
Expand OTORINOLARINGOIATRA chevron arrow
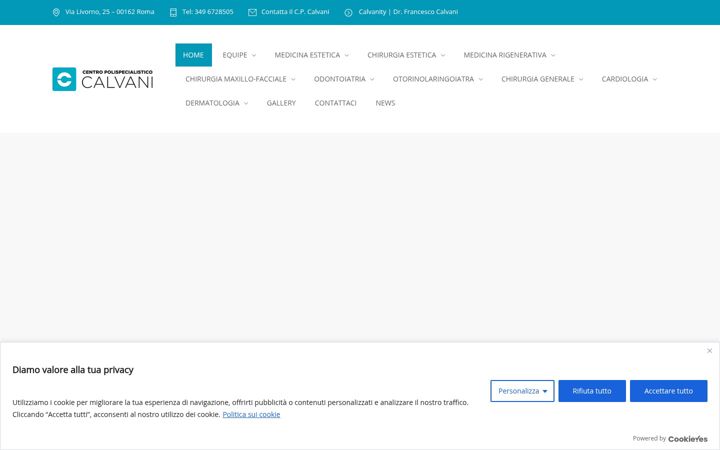click(x=481, y=79)
